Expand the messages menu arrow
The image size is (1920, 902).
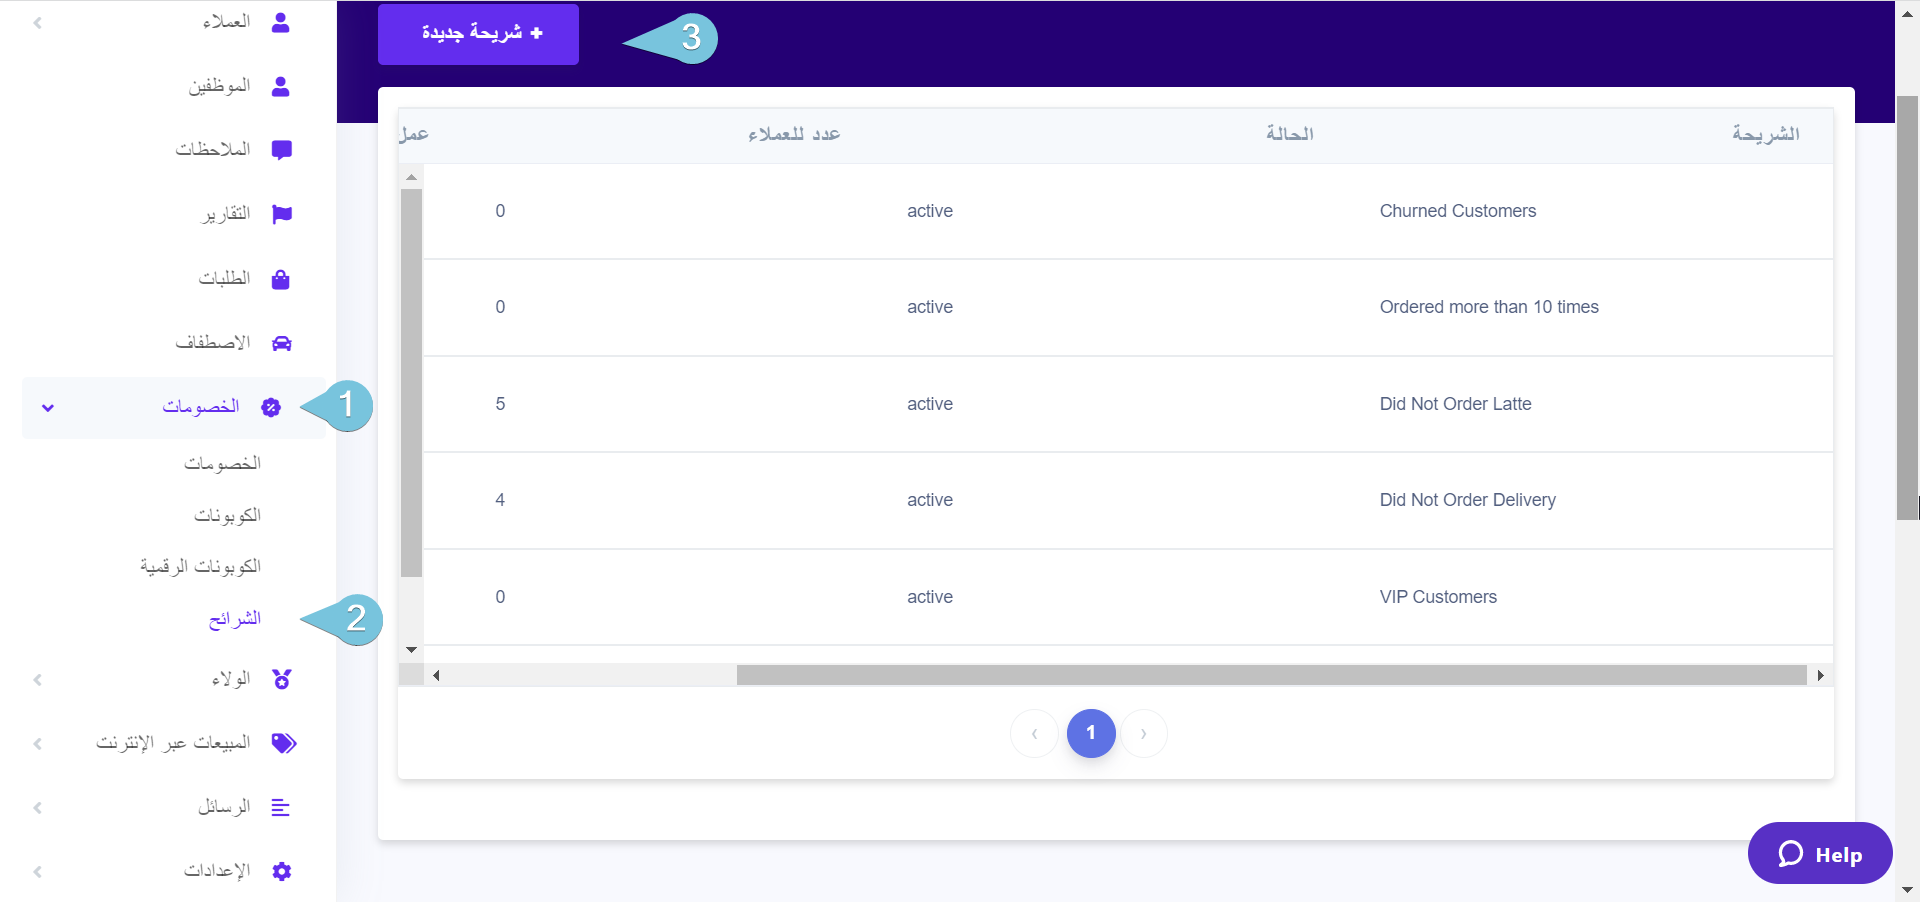[x=38, y=808]
